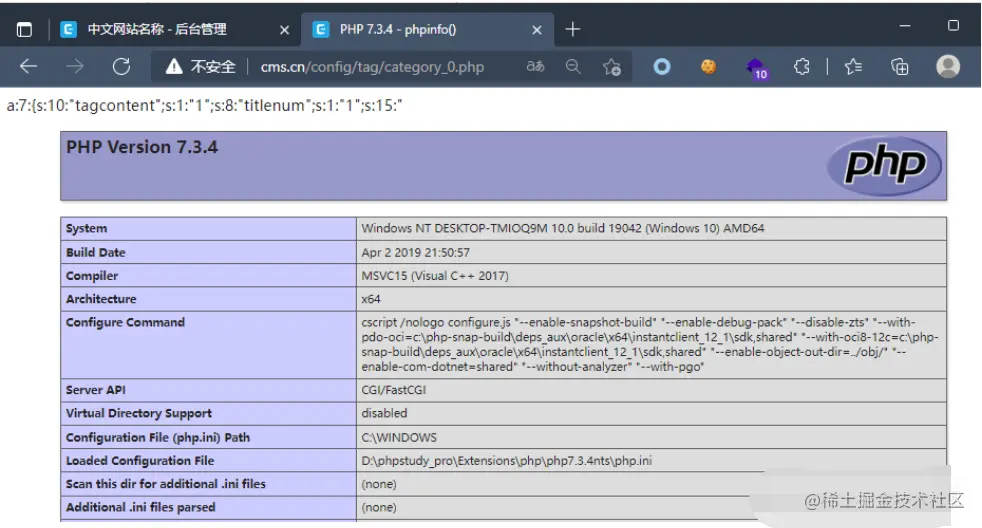Image resolution: width=982 pixels, height=528 pixels.
Task: Click the disabled value cell
Action: point(384,413)
